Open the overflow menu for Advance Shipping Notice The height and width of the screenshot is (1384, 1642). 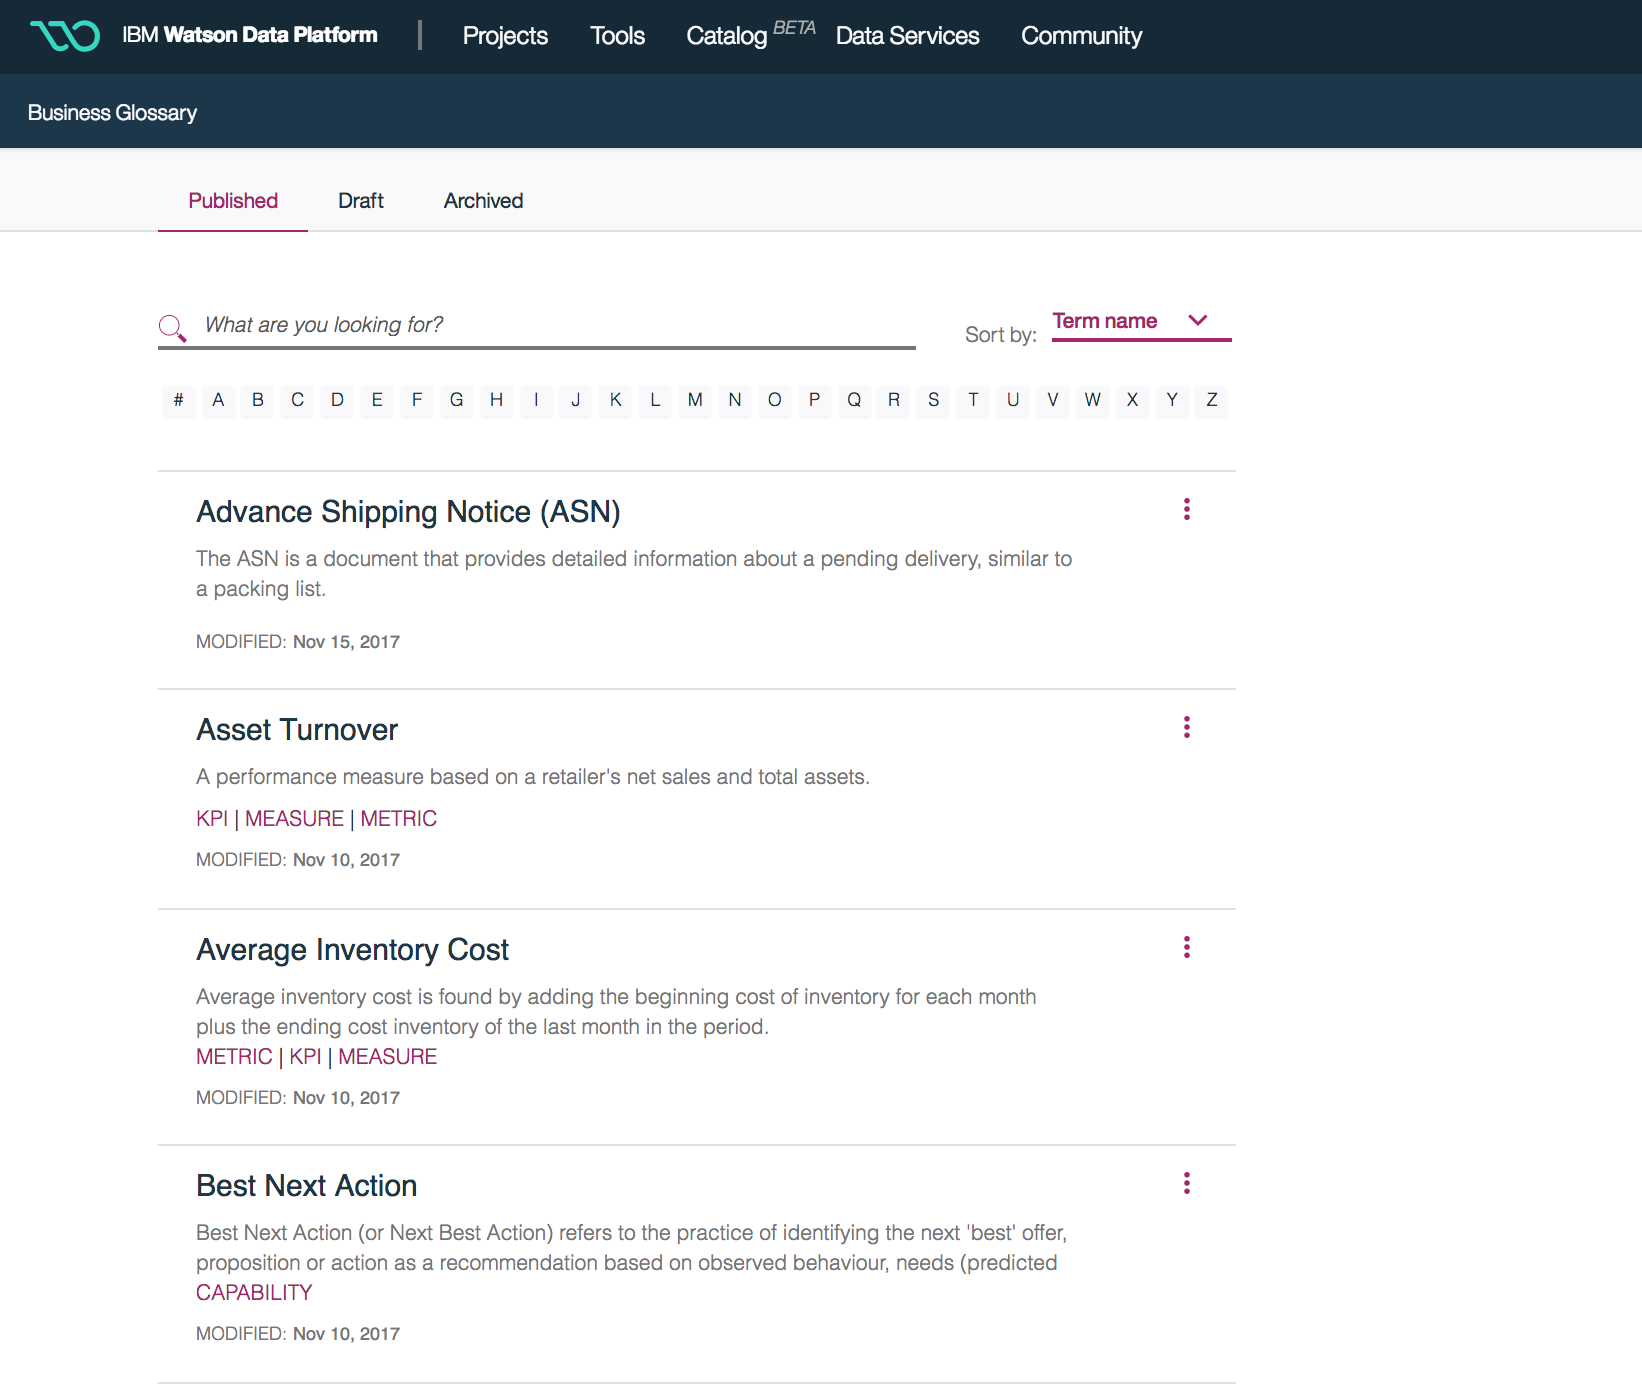(x=1186, y=509)
